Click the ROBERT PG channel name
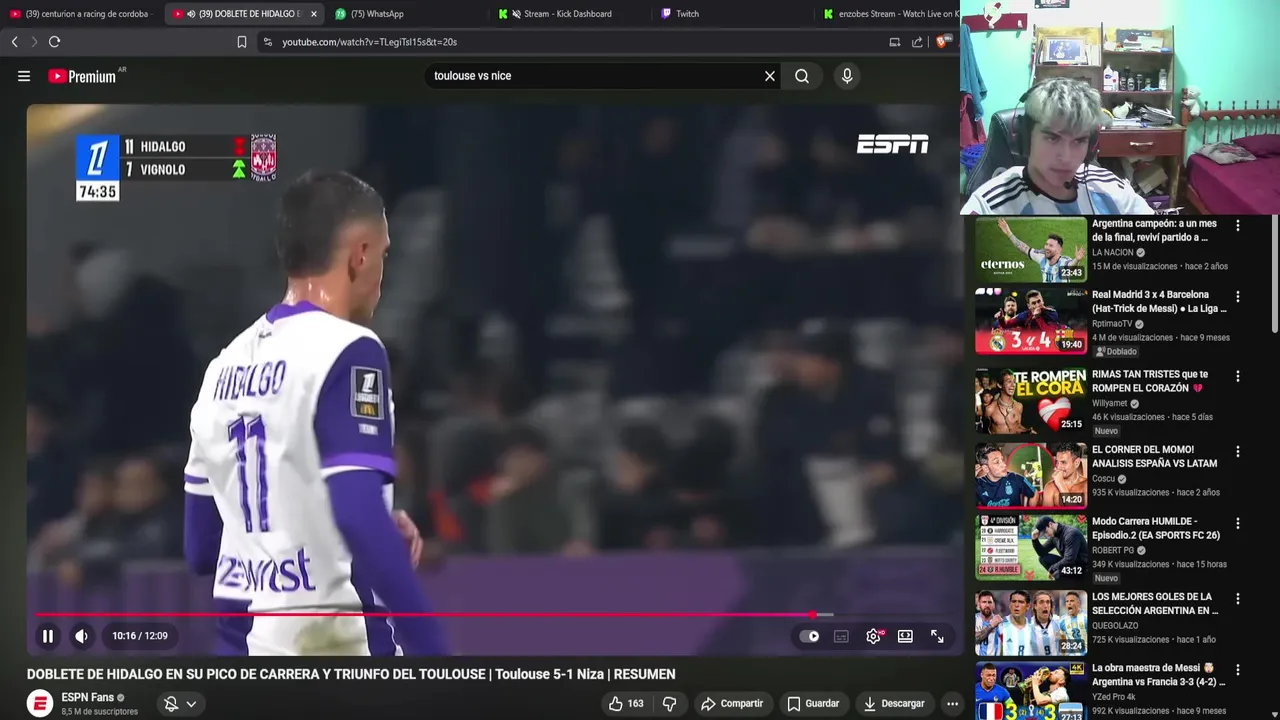The width and height of the screenshot is (1280, 720). 1115,550
